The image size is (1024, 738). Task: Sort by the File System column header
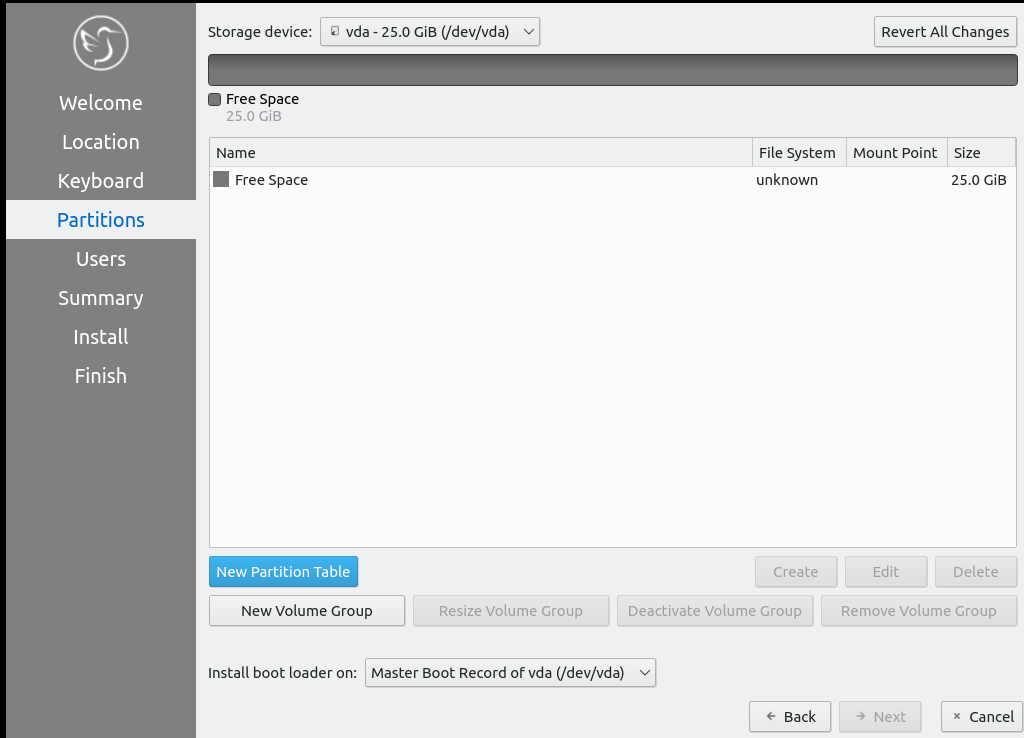(x=796, y=153)
